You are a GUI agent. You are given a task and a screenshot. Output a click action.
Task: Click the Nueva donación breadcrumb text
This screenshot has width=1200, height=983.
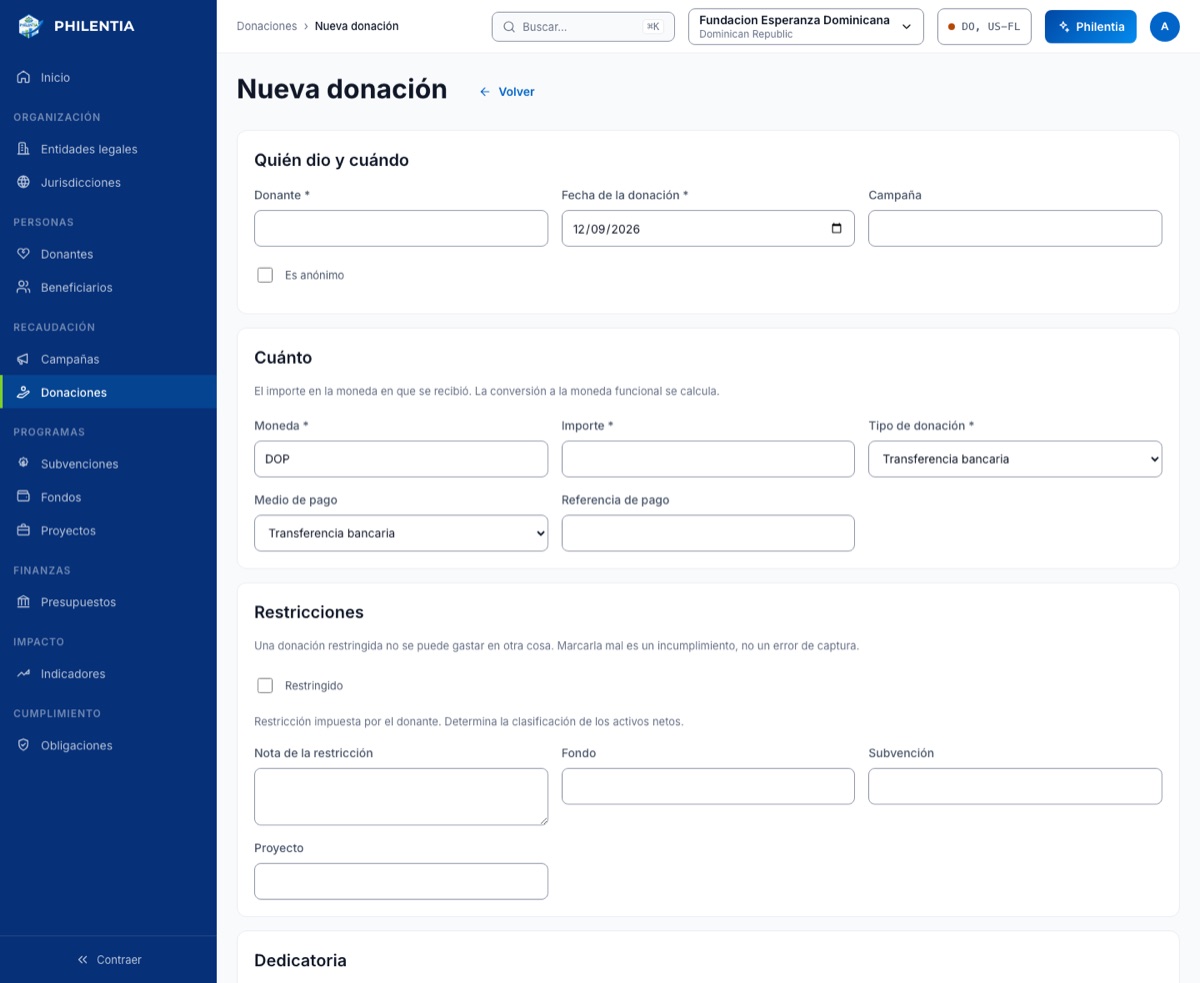356,26
